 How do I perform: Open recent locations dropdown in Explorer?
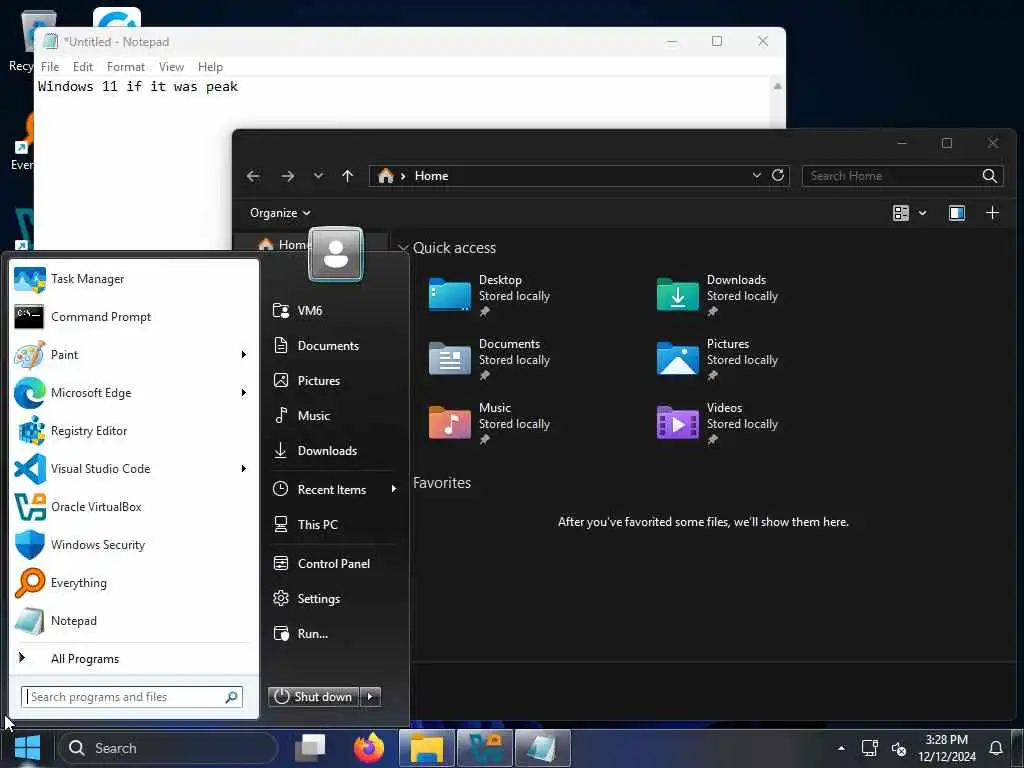pos(318,176)
